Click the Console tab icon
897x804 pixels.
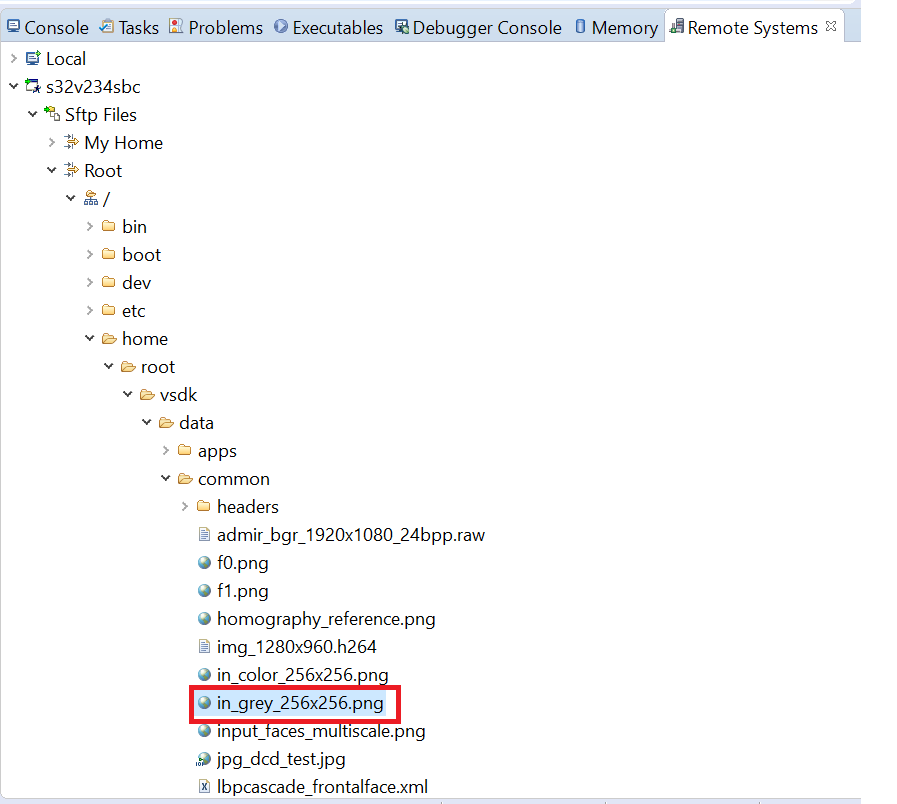coord(13,26)
